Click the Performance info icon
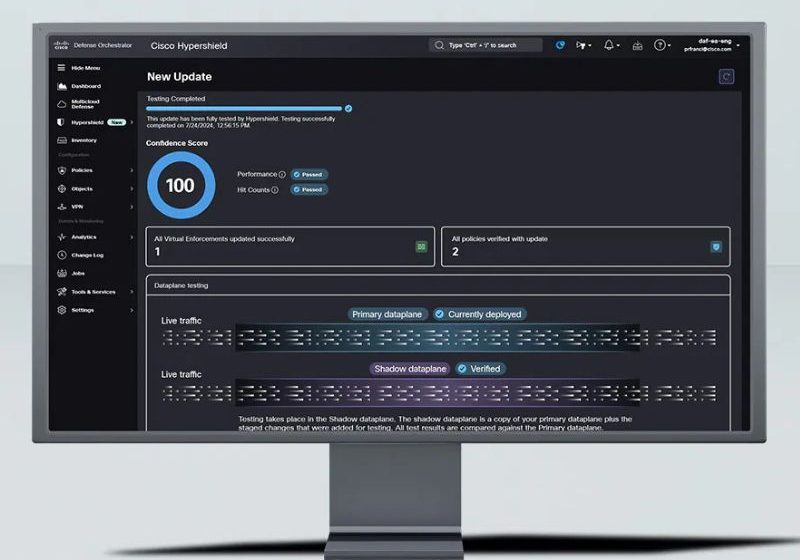 (282, 174)
